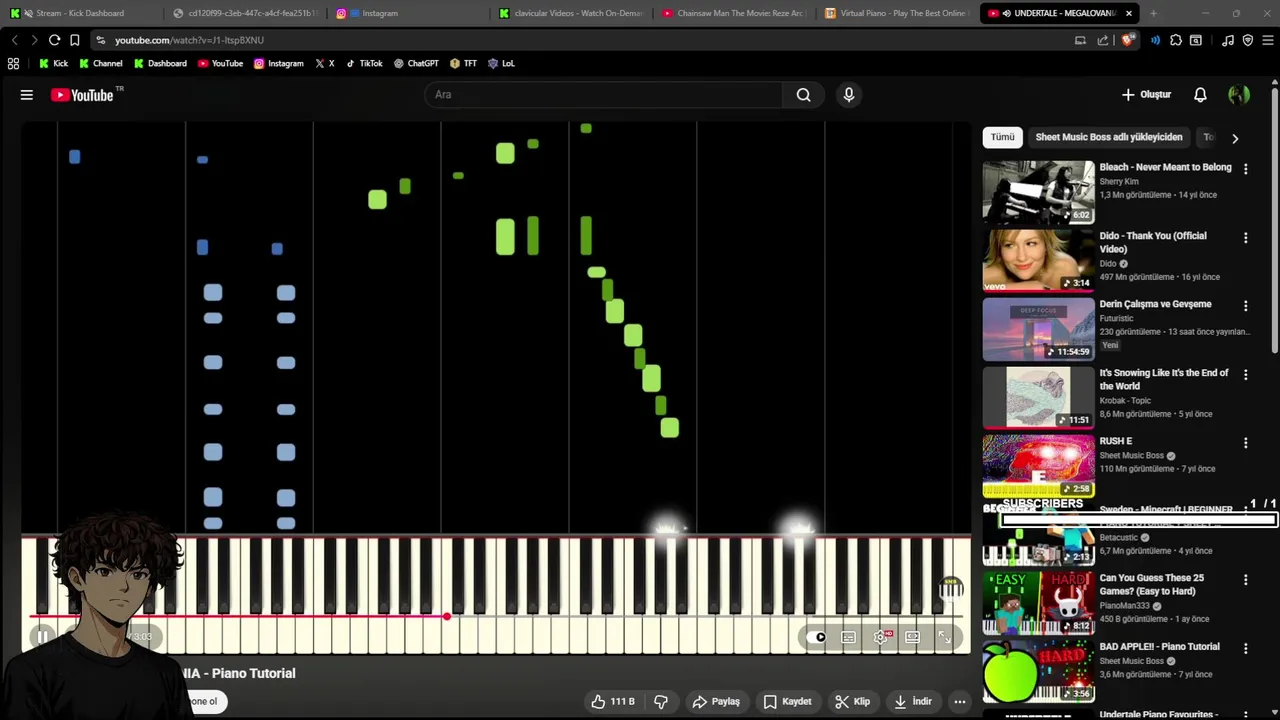Click the İndir download button
This screenshot has height=720, width=1280.
(912, 701)
